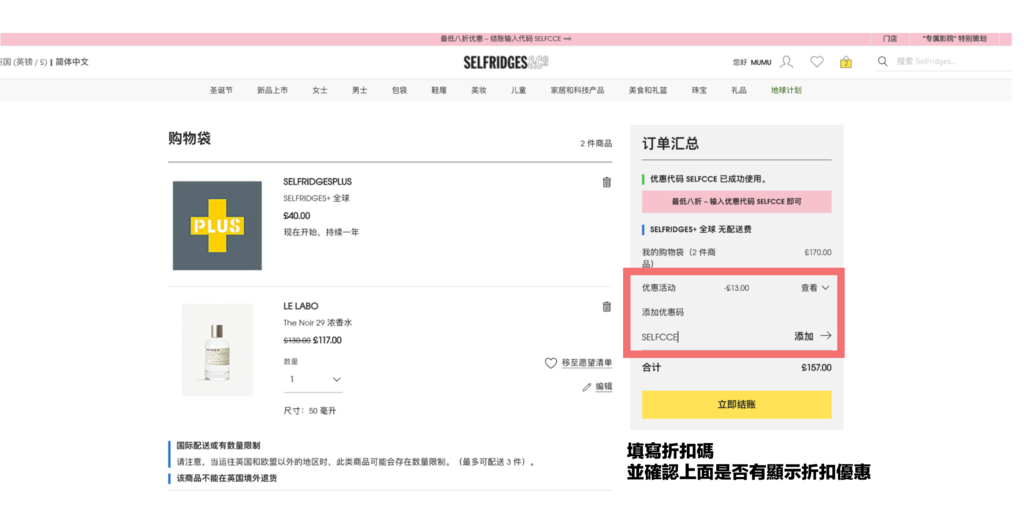This screenshot has width=1024, height=510.
Task: Click the 您好 MUMU greeting
Action: tap(752, 63)
